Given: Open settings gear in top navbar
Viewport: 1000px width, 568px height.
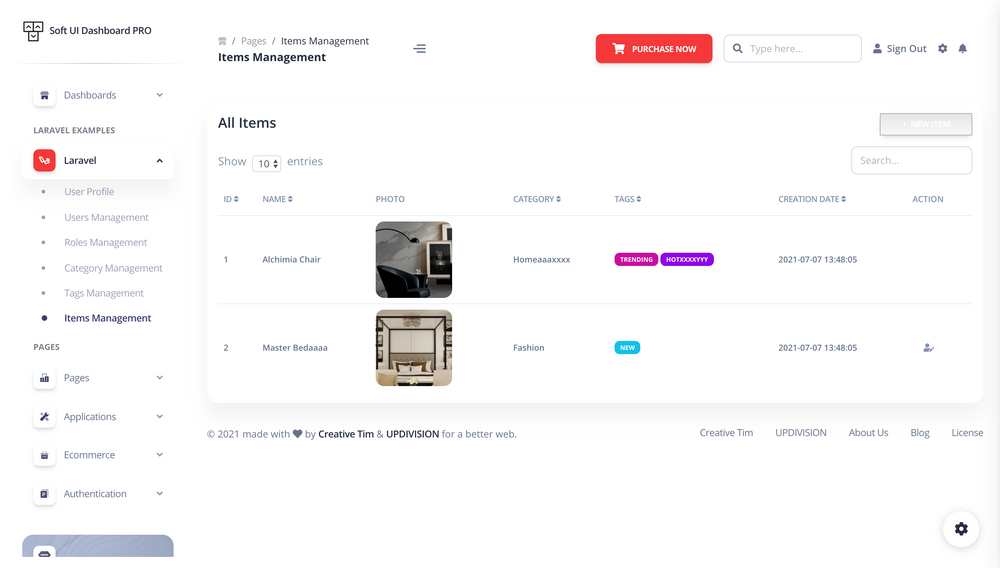Looking at the screenshot, I should 943,48.
